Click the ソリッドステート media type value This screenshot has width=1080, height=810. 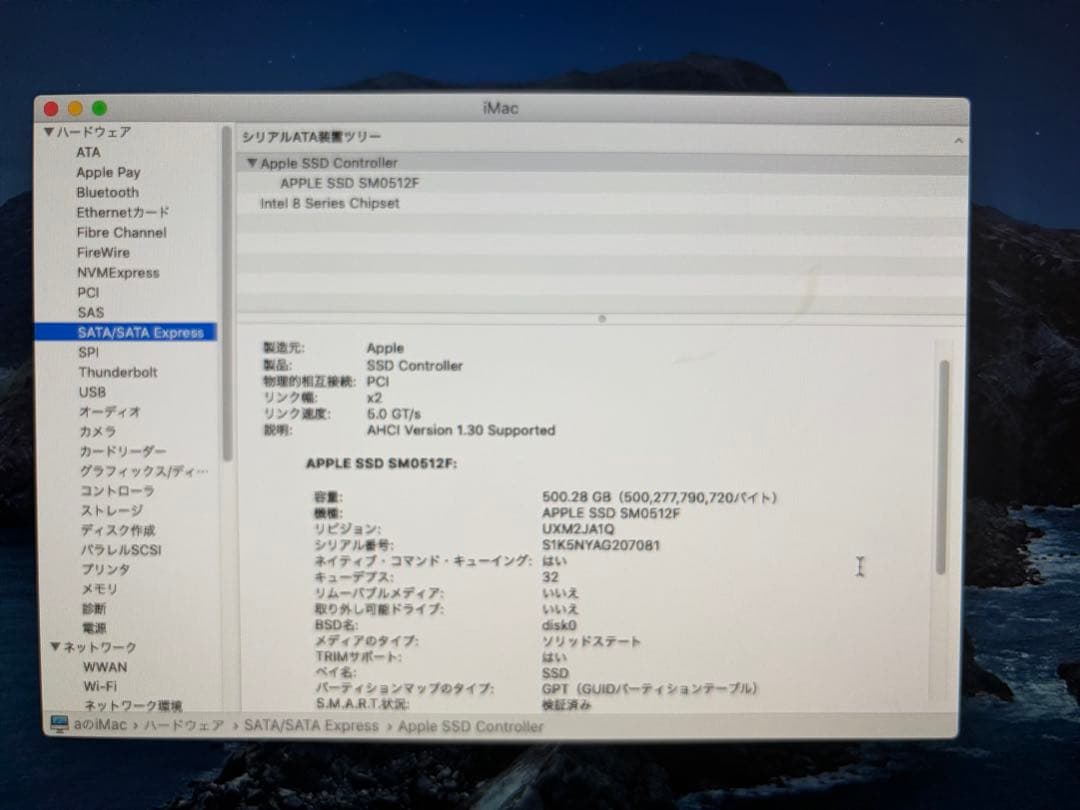(591, 641)
